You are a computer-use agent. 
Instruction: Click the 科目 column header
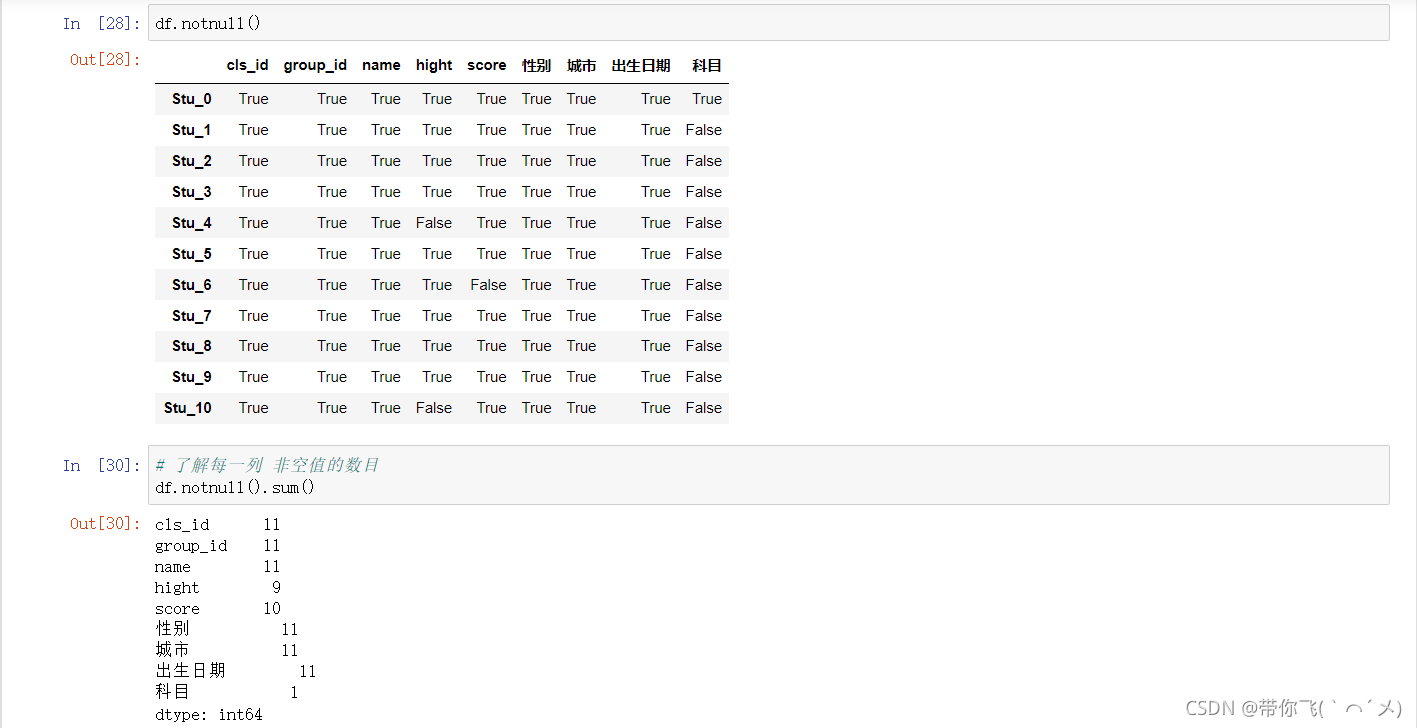point(707,65)
